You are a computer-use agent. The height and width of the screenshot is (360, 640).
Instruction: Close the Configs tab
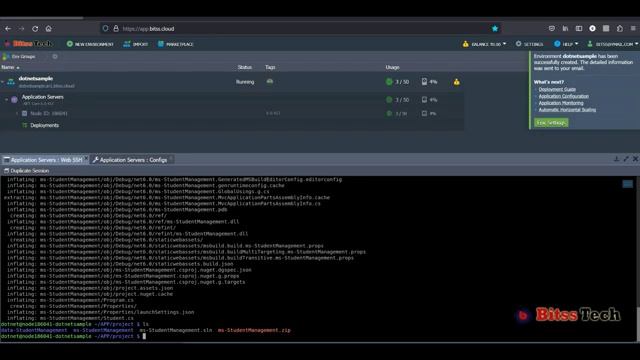[x=171, y=158]
